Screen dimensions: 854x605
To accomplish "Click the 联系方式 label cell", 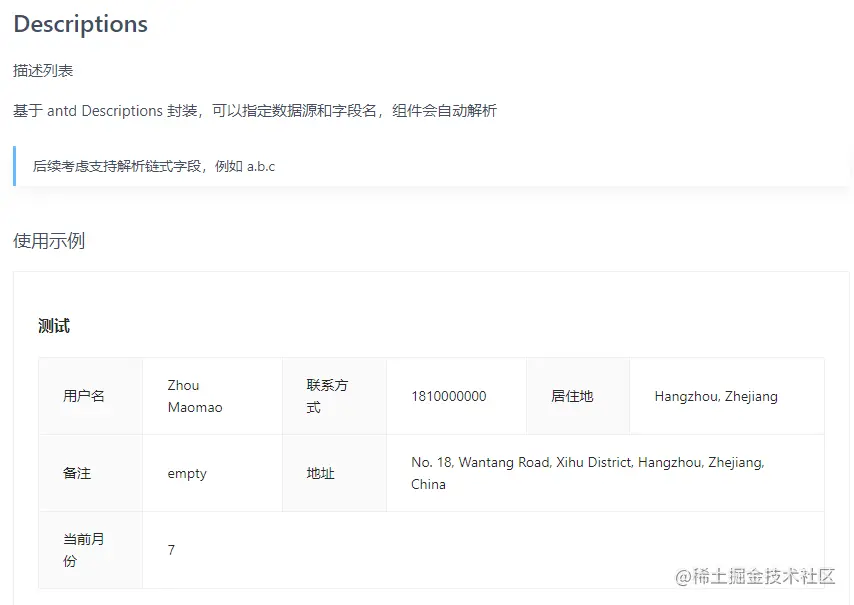I will point(334,396).
